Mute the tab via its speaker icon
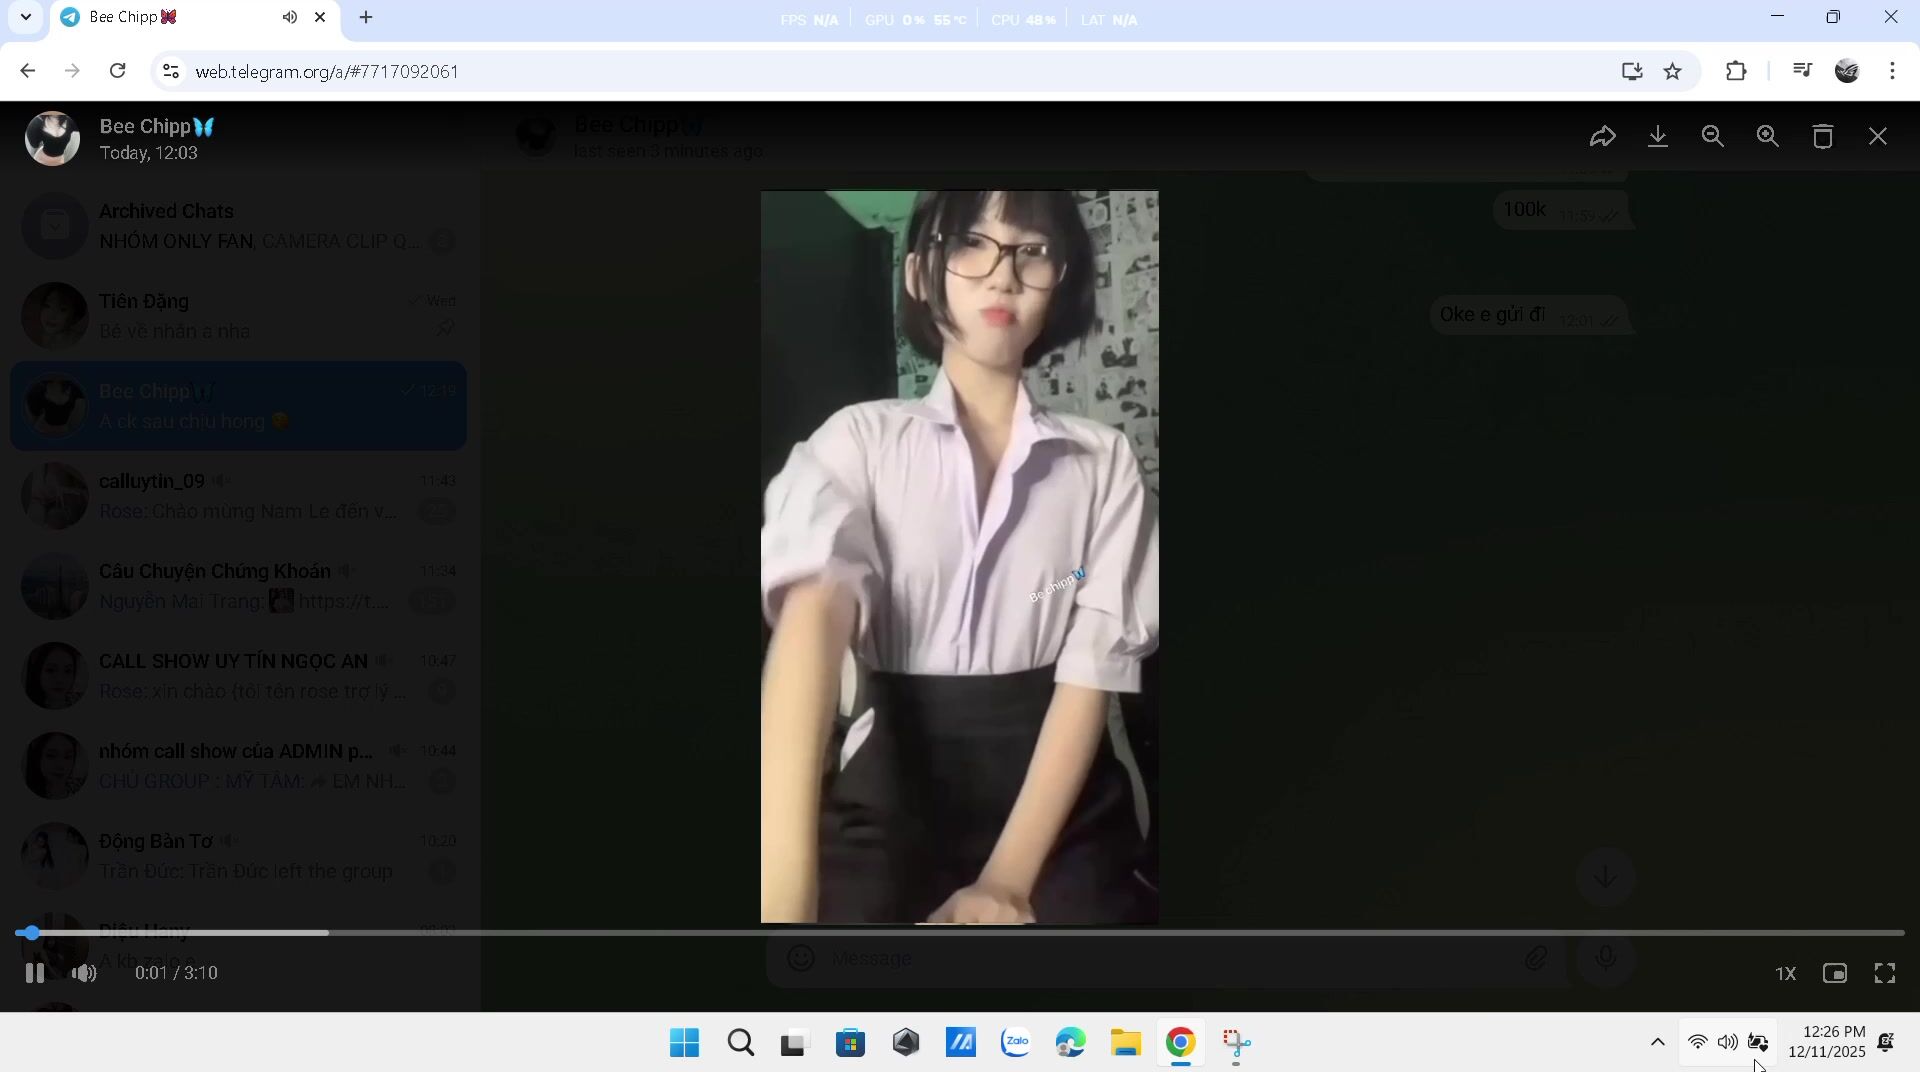The width and height of the screenshot is (1920, 1072). [290, 17]
